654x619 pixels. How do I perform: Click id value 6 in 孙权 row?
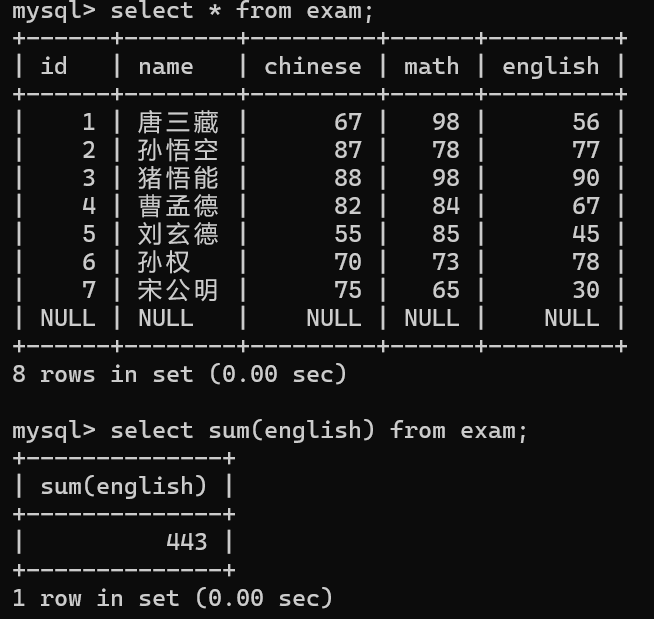coord(89,262)
